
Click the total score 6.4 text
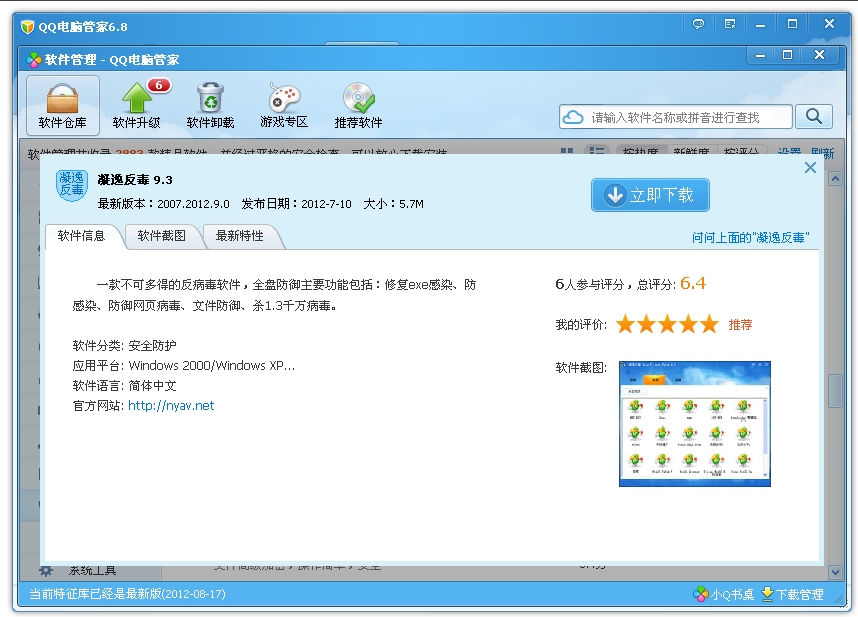tap(693, 283)
